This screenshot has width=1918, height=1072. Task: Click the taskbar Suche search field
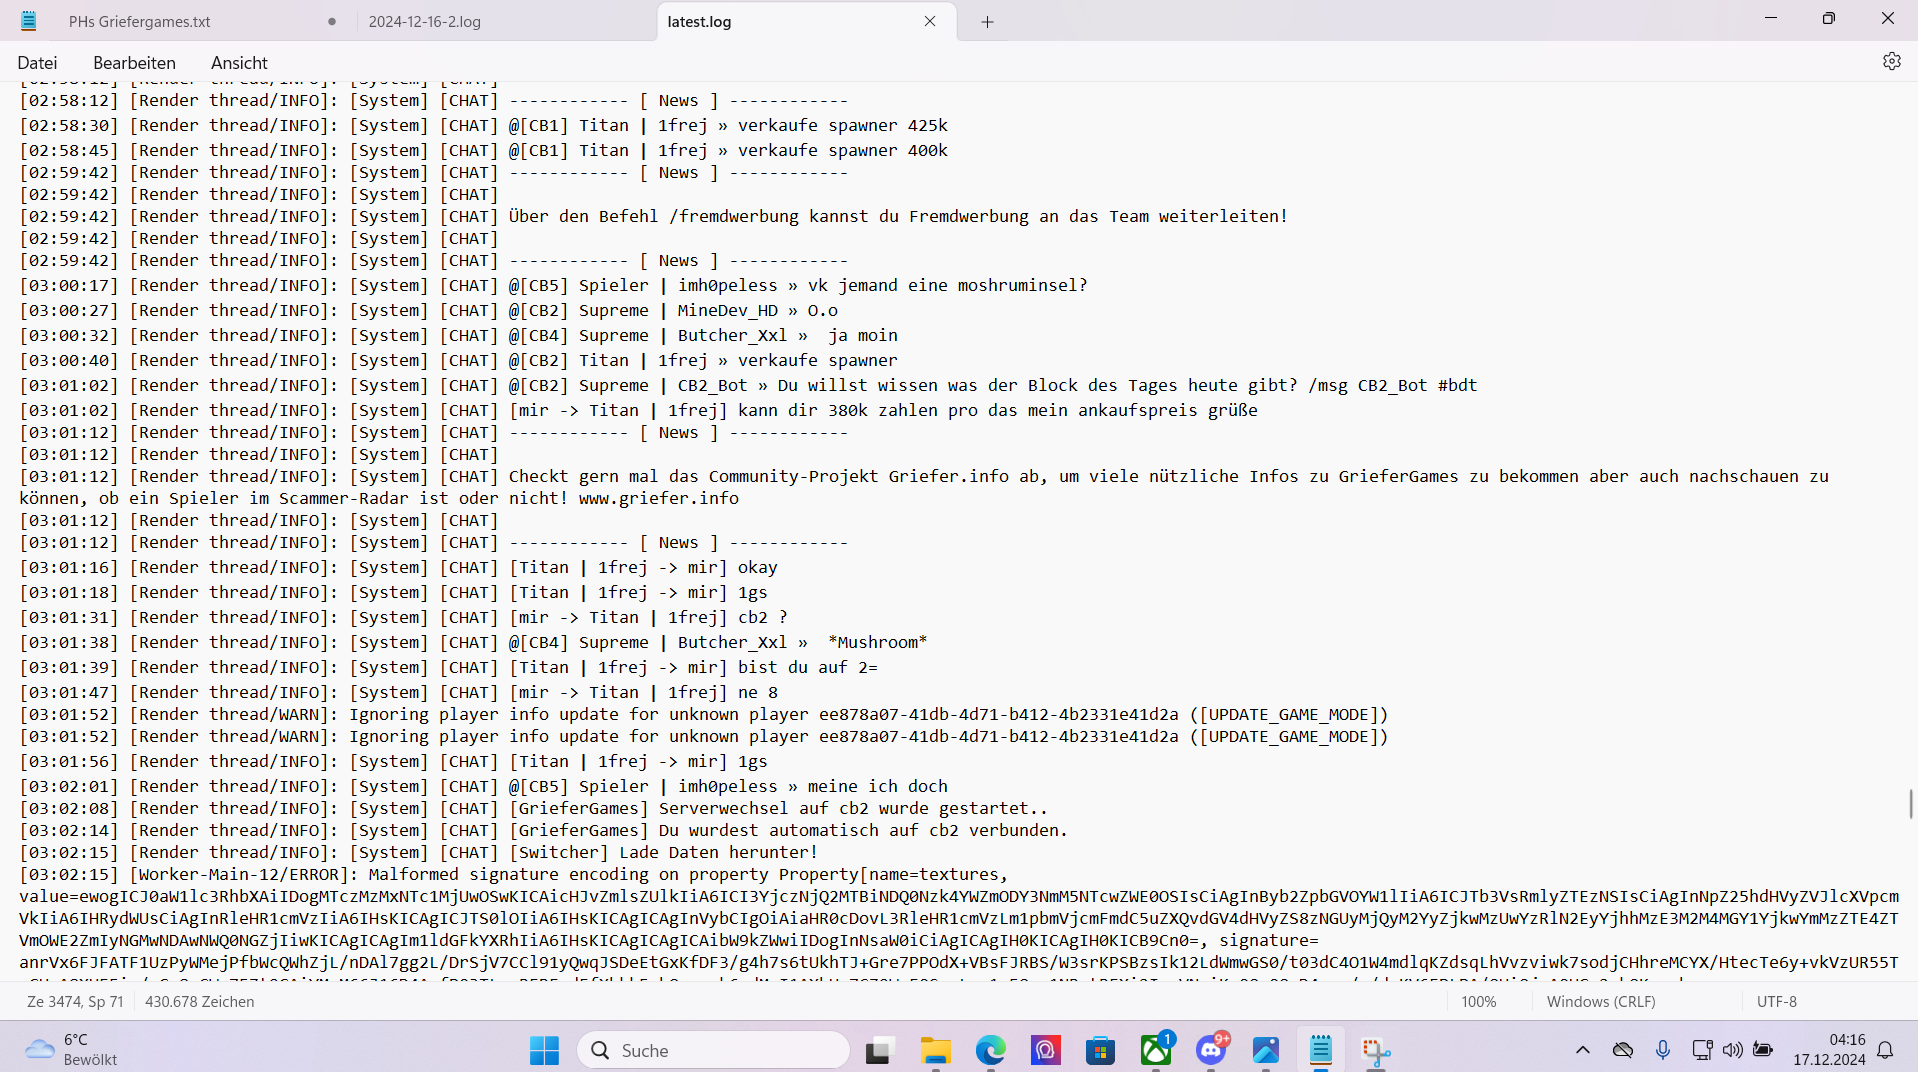[x=713, y=1050]
